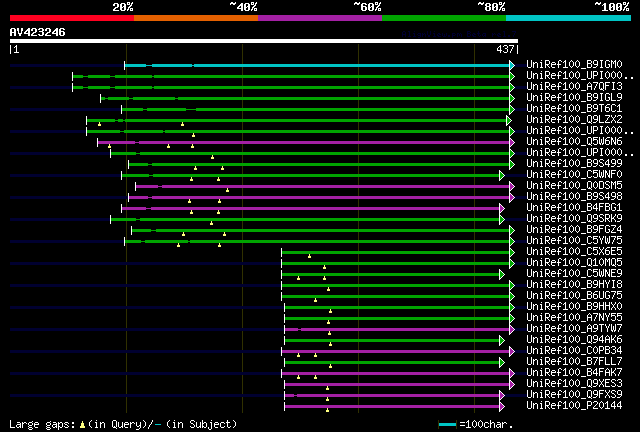The height and width of the screenshot is (432, 640).
Task: Click the UniRef100_Q9XES3 label
Action: (x=574, y=384)
